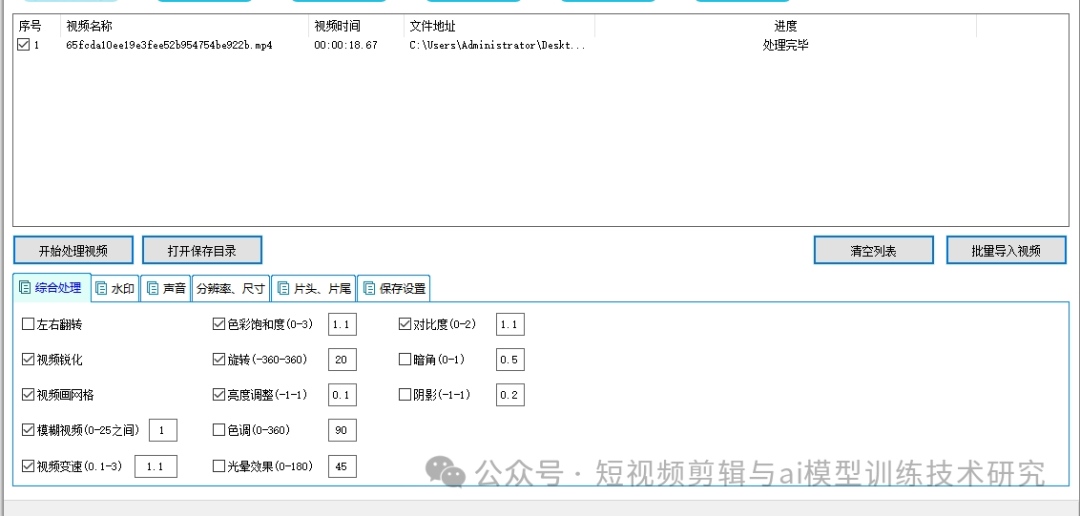Image resolution: width=1080 pixels, height=516 pixels.
Task: Click the 色调 value field showing 90
Action: [342, 430]
